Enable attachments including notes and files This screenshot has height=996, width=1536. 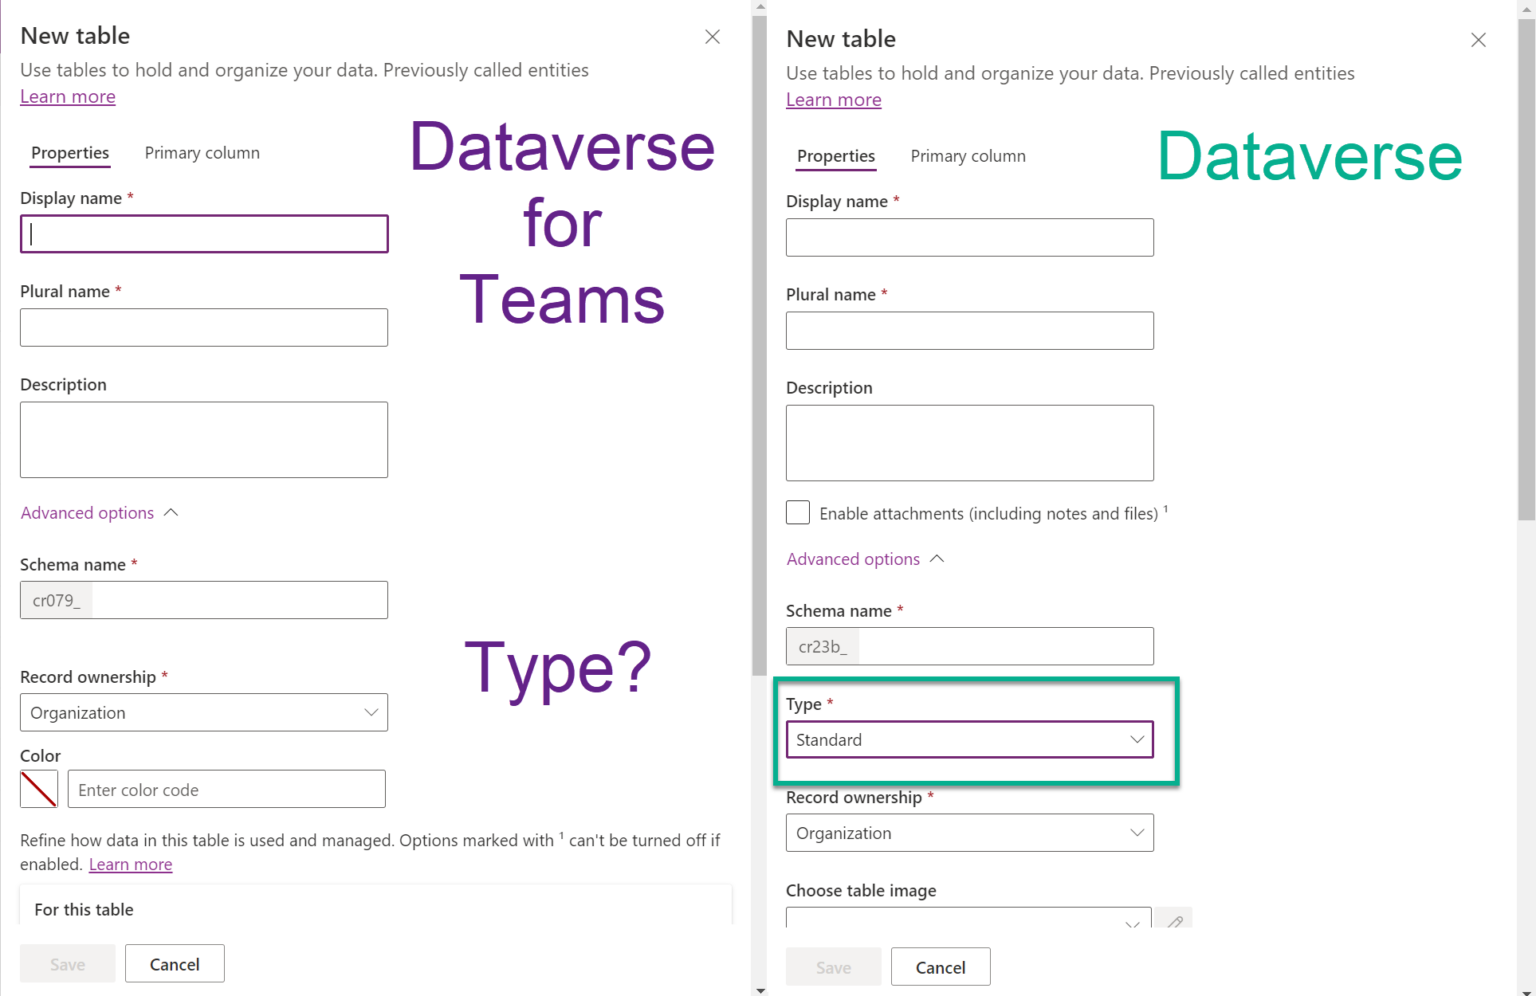pos(797,512)
